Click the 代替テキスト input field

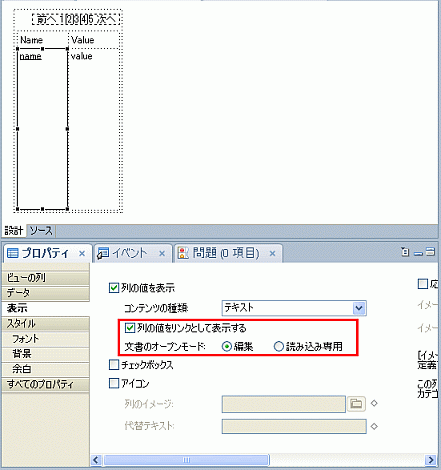tap(294, 426)
